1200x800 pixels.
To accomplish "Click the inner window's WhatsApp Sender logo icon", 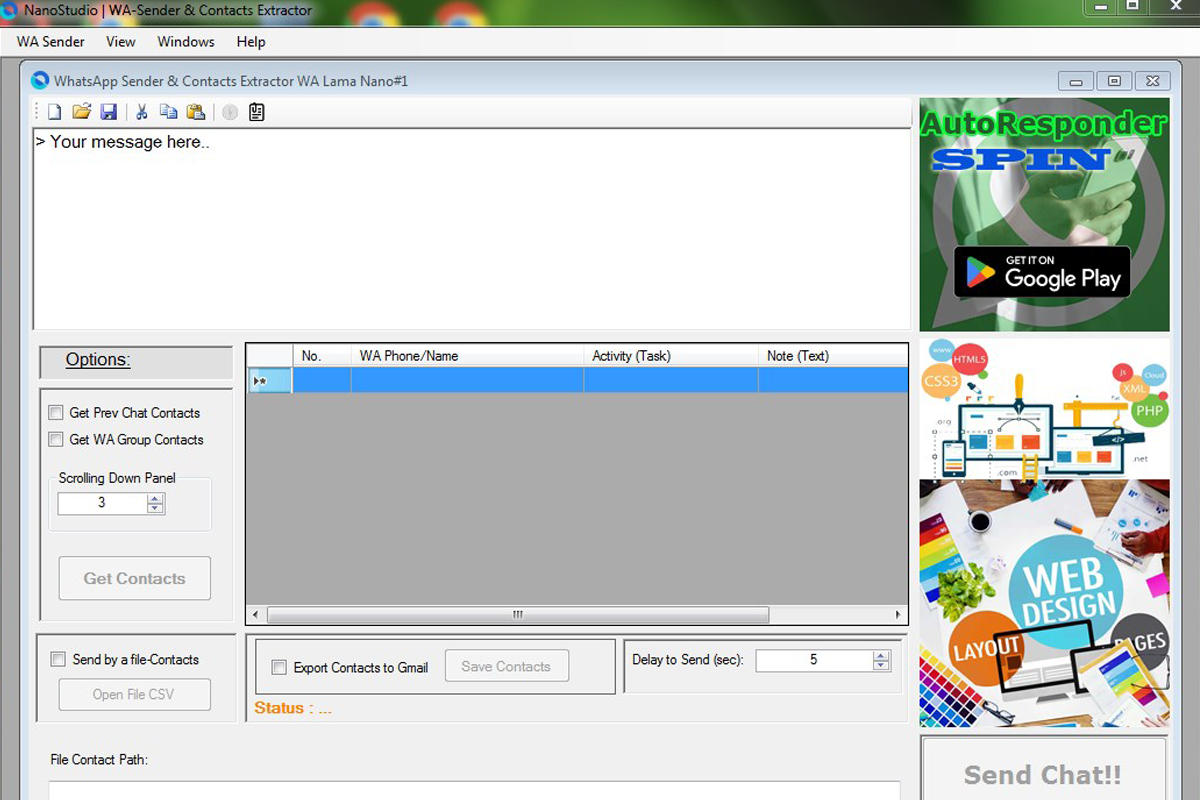I will tap(40, 80).
